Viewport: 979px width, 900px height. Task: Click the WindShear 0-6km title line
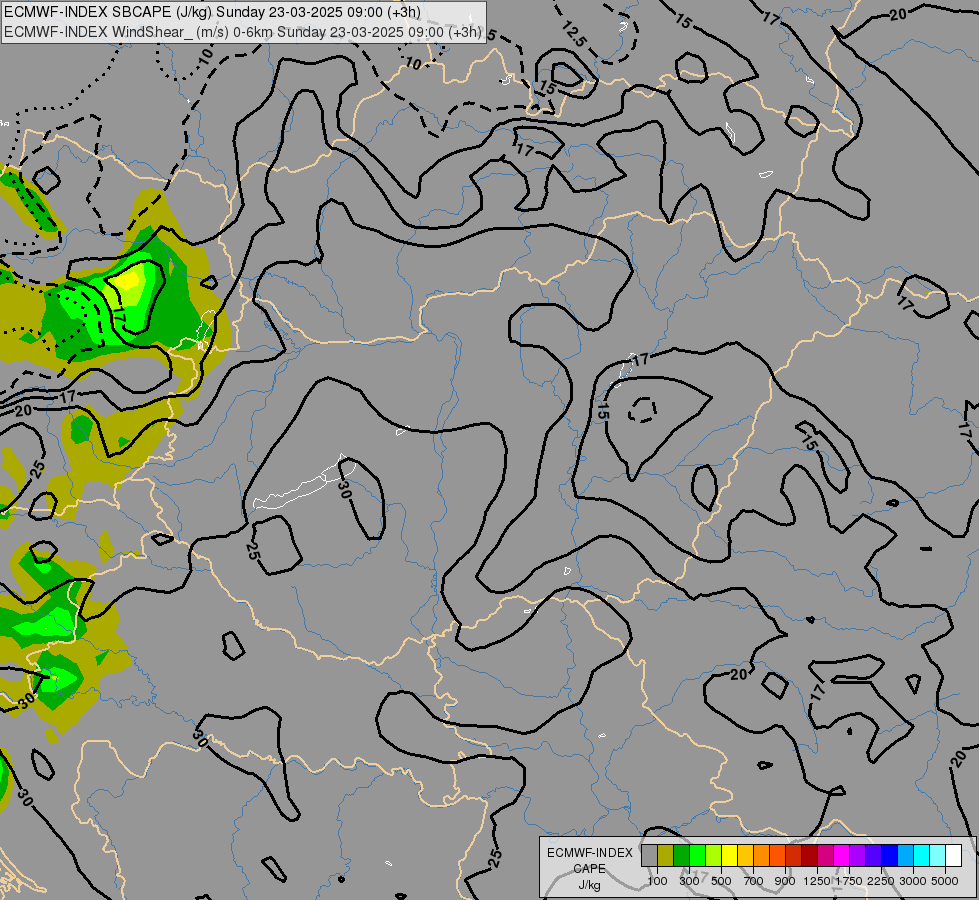pos(243,32)
